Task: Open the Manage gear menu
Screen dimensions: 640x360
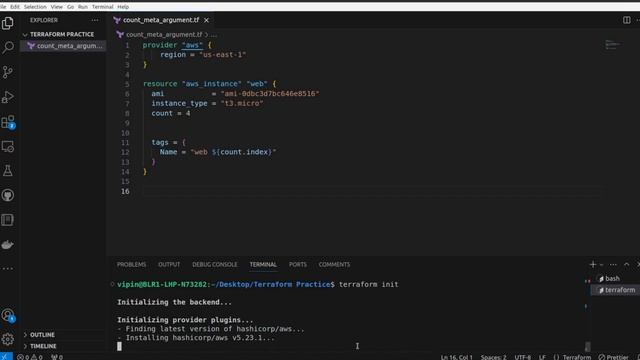Action: [7, 339]
